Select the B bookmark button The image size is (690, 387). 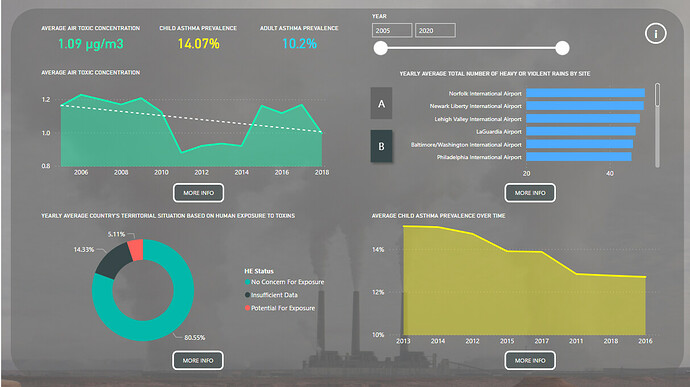point(381,146)
